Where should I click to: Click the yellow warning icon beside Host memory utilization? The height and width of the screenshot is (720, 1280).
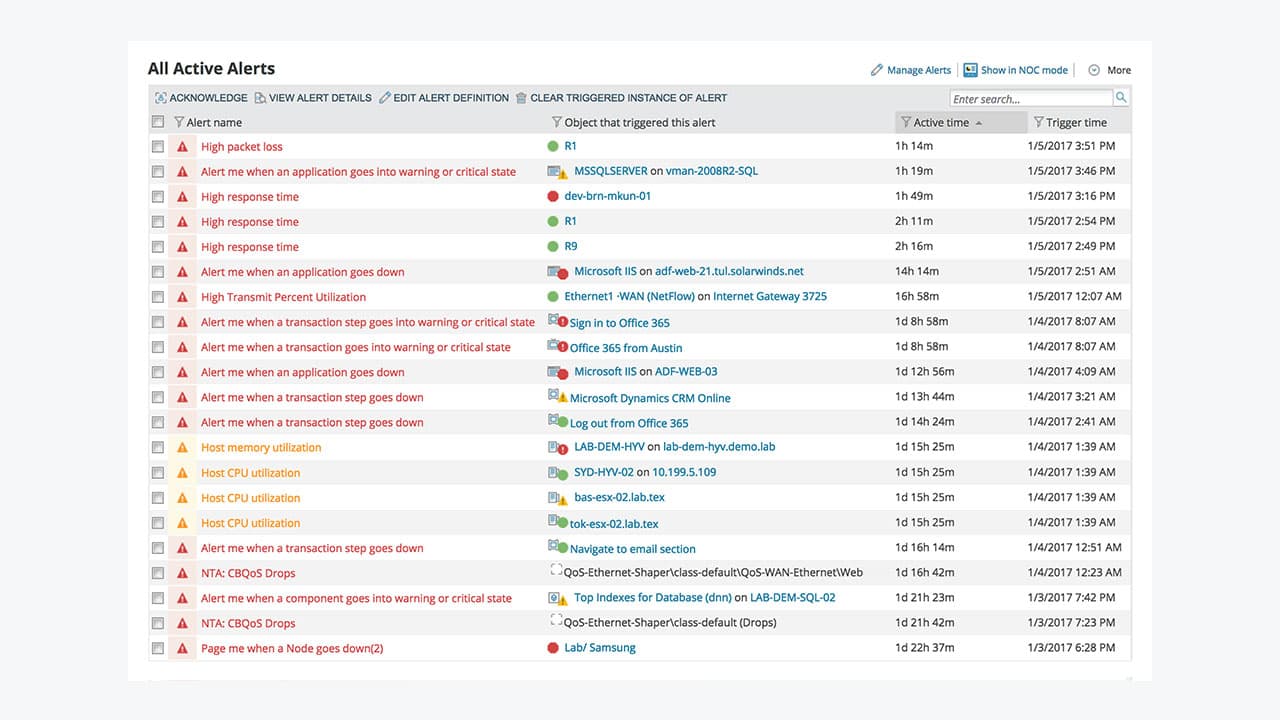tap(181, 447)
